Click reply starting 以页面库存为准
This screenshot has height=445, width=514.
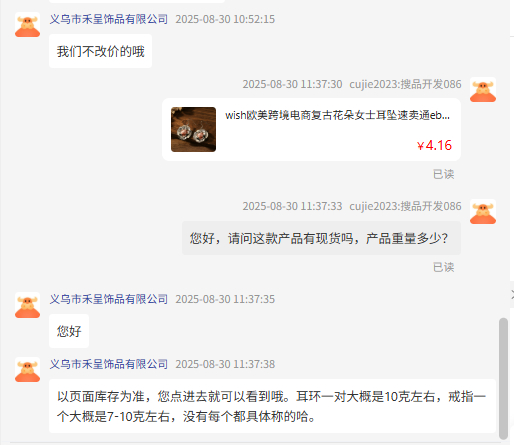click(x=272, y=406)
